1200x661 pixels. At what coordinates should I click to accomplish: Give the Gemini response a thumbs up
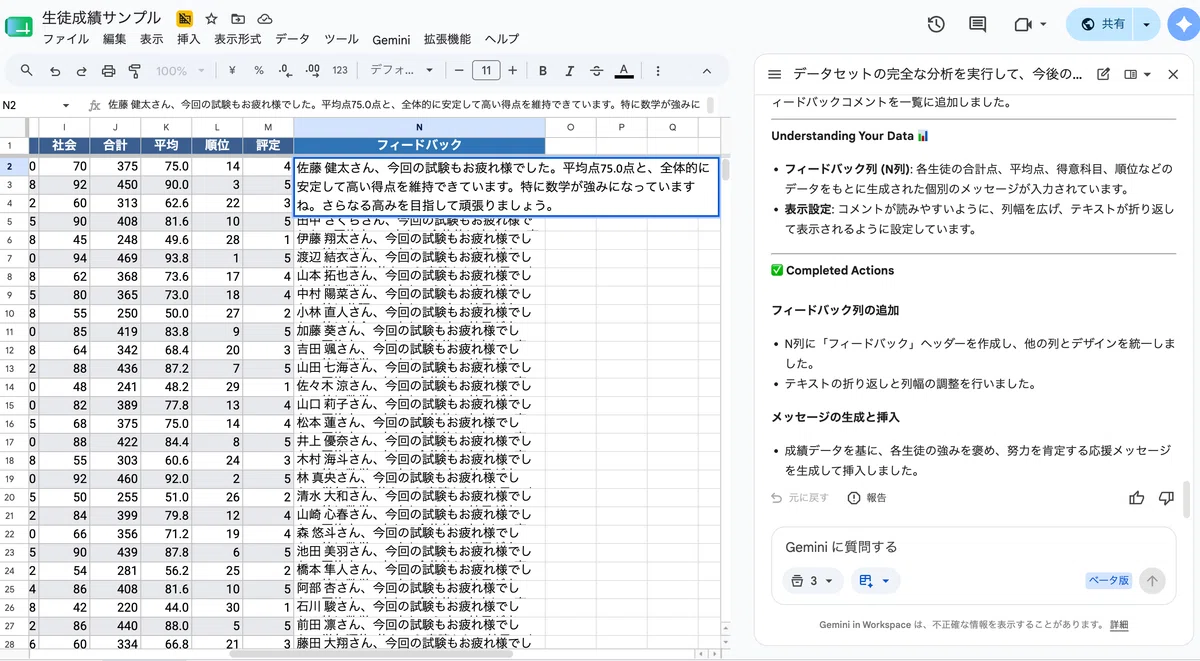(x=1136, y=498)
